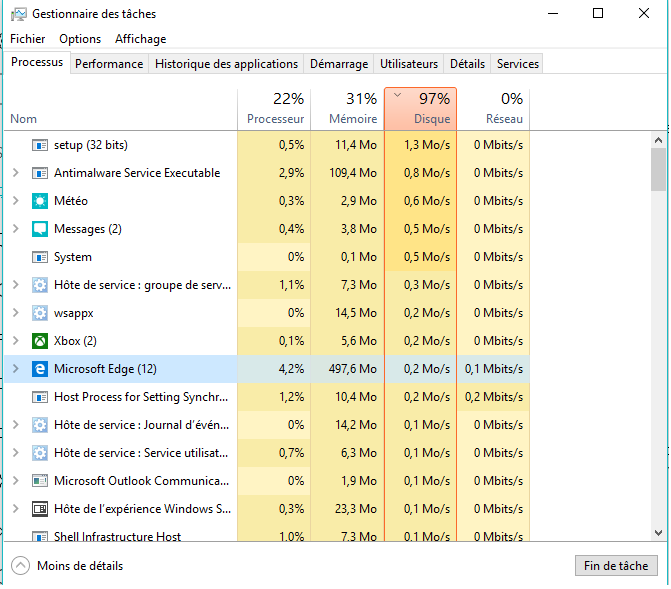Expand the Météo process group
Screen dimensions: 671x589
tap(16, 201)
